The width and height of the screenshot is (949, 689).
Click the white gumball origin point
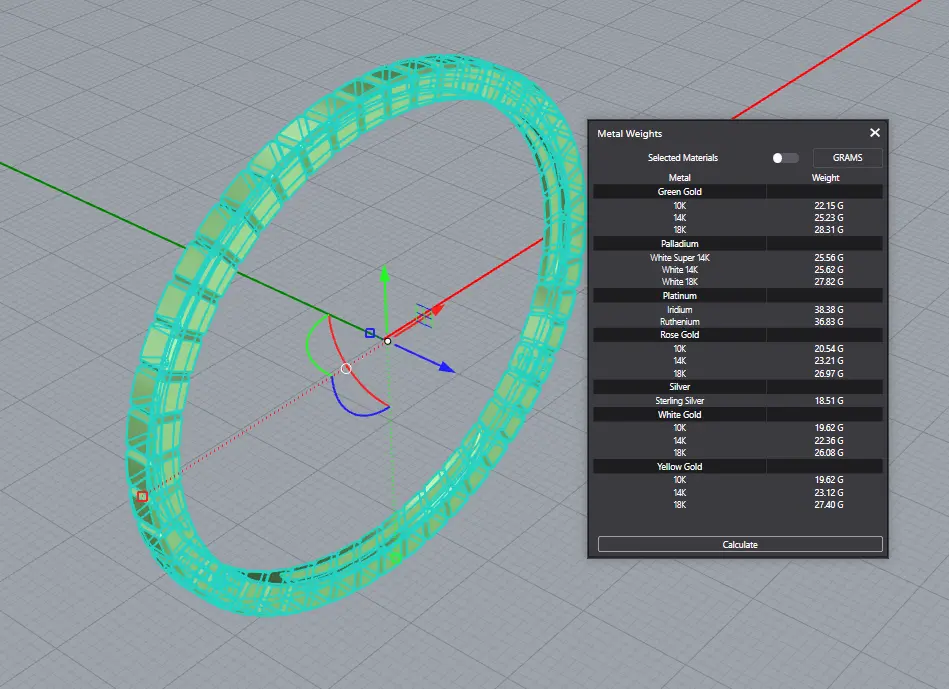coord(388,341)
